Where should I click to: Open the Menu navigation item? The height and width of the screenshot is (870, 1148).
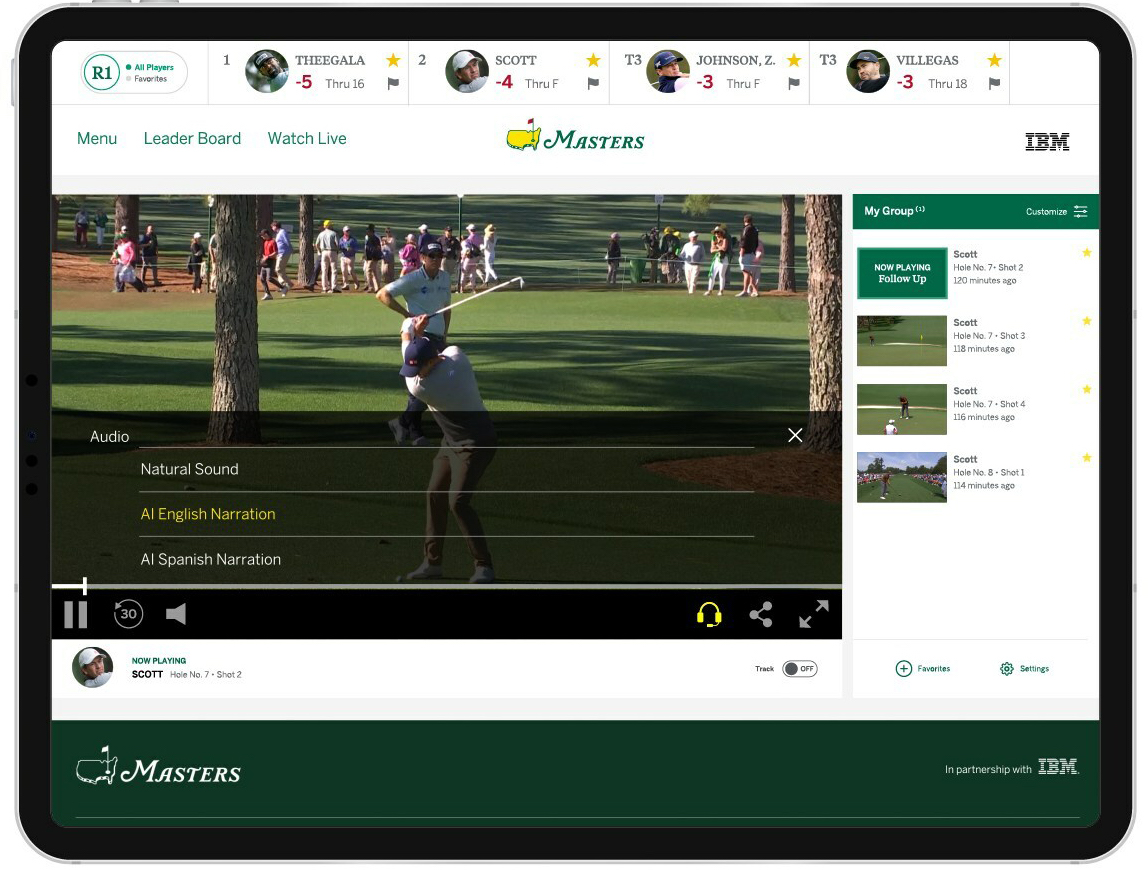[x=96, y=138]
